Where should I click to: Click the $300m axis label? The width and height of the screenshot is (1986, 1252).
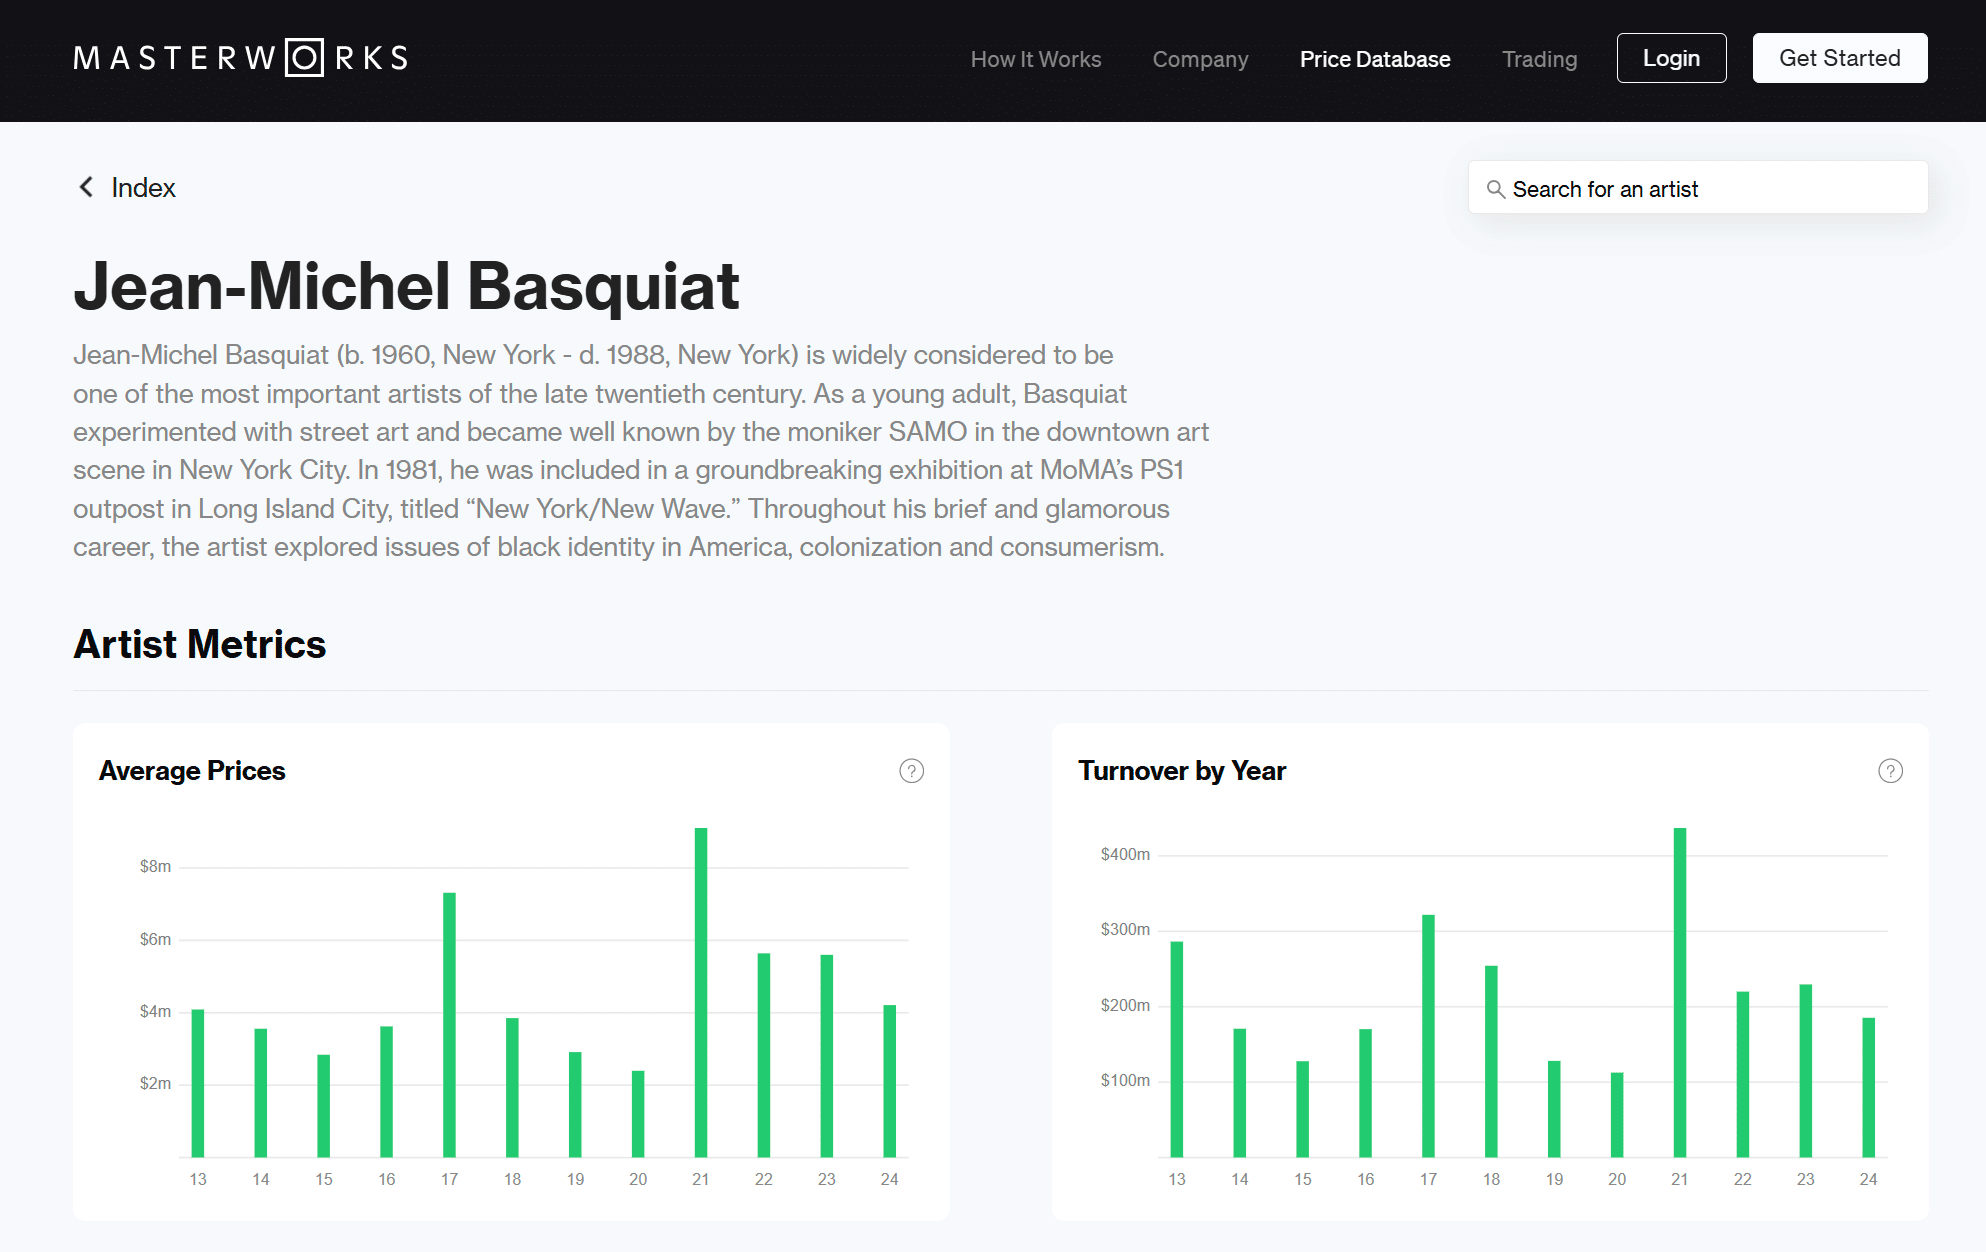point(1125,930)
